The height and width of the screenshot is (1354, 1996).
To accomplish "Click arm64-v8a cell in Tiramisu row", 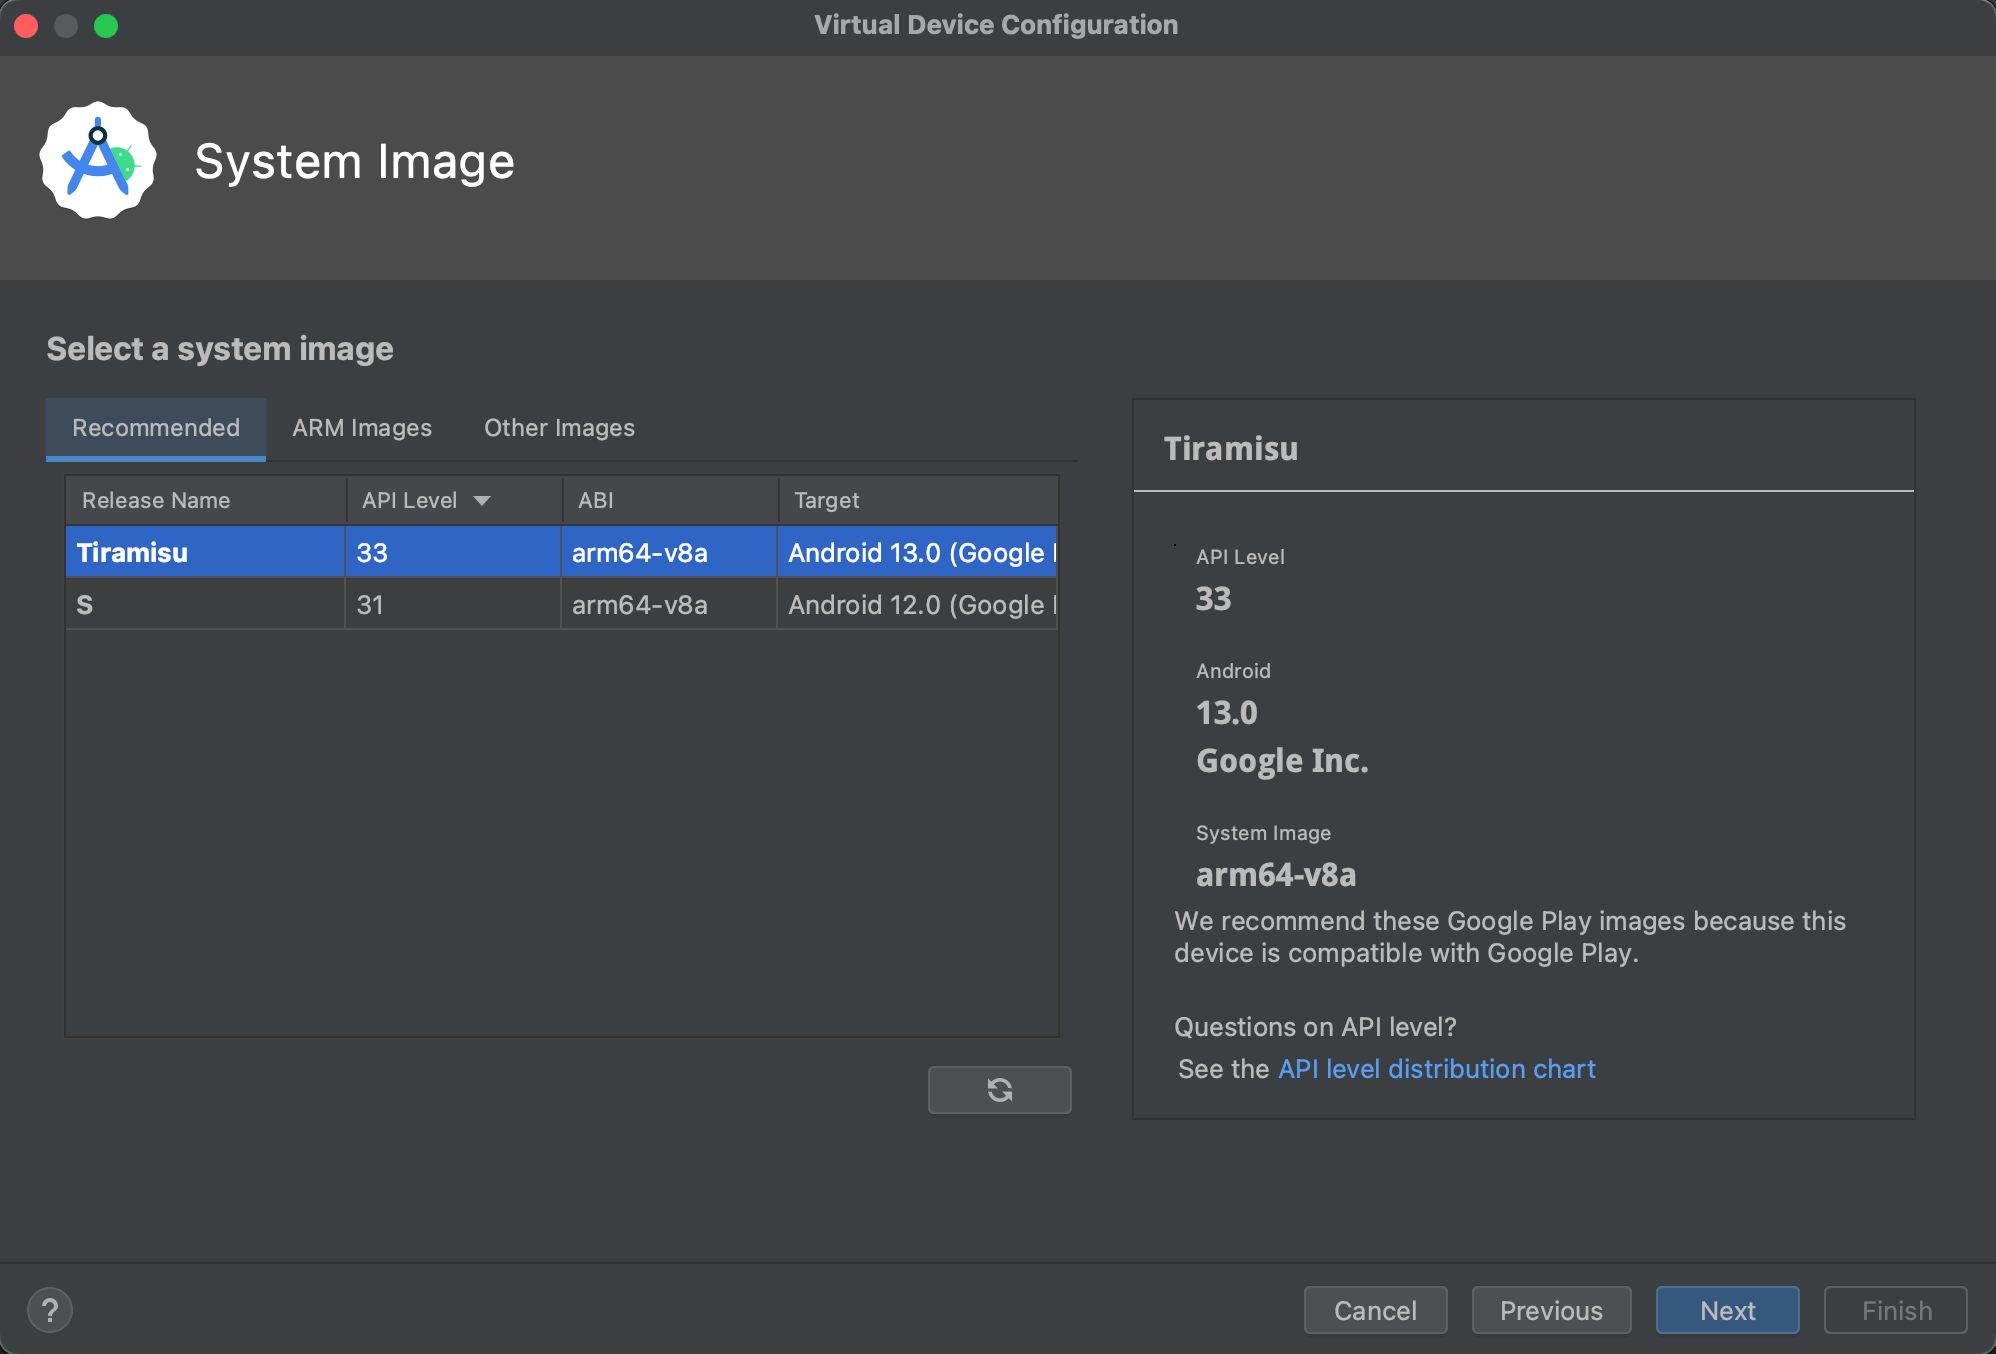I will click(x=668, y=552).
